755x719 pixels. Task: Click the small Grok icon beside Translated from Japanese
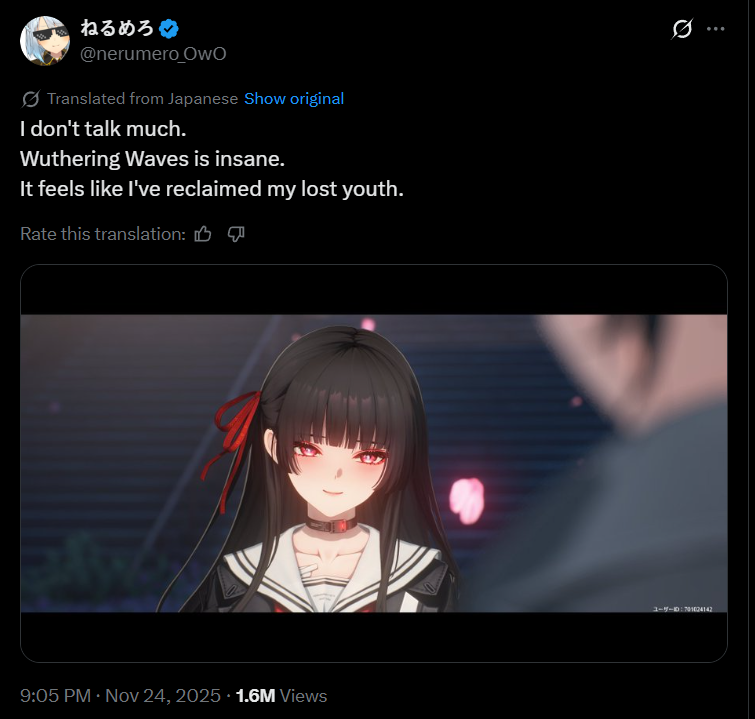[31, 99]
